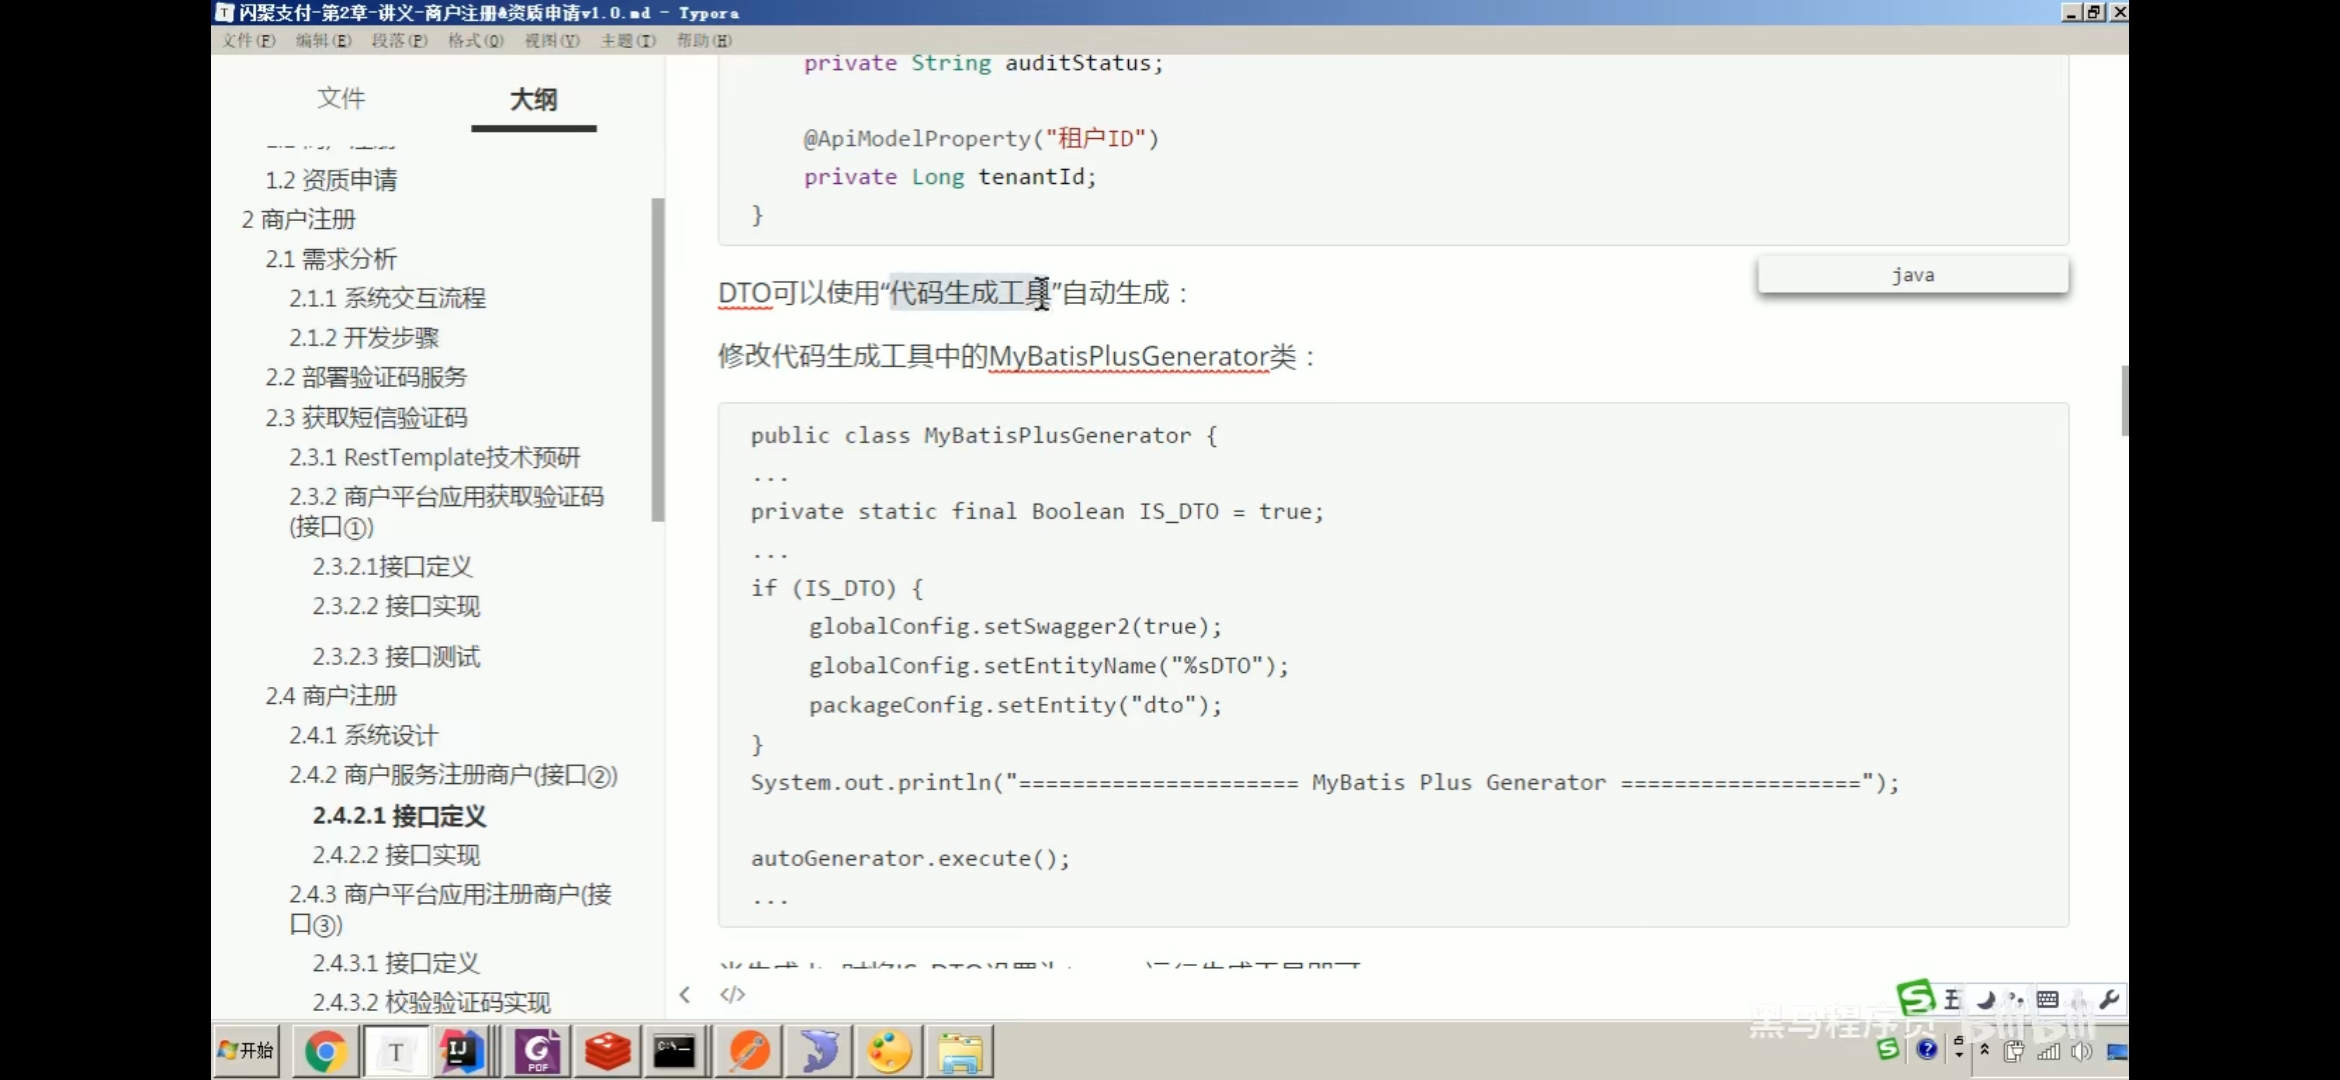Click the Sogou input wrench settings icon
This screenshot has width=2340, height=1080.
coord(2109,999)
